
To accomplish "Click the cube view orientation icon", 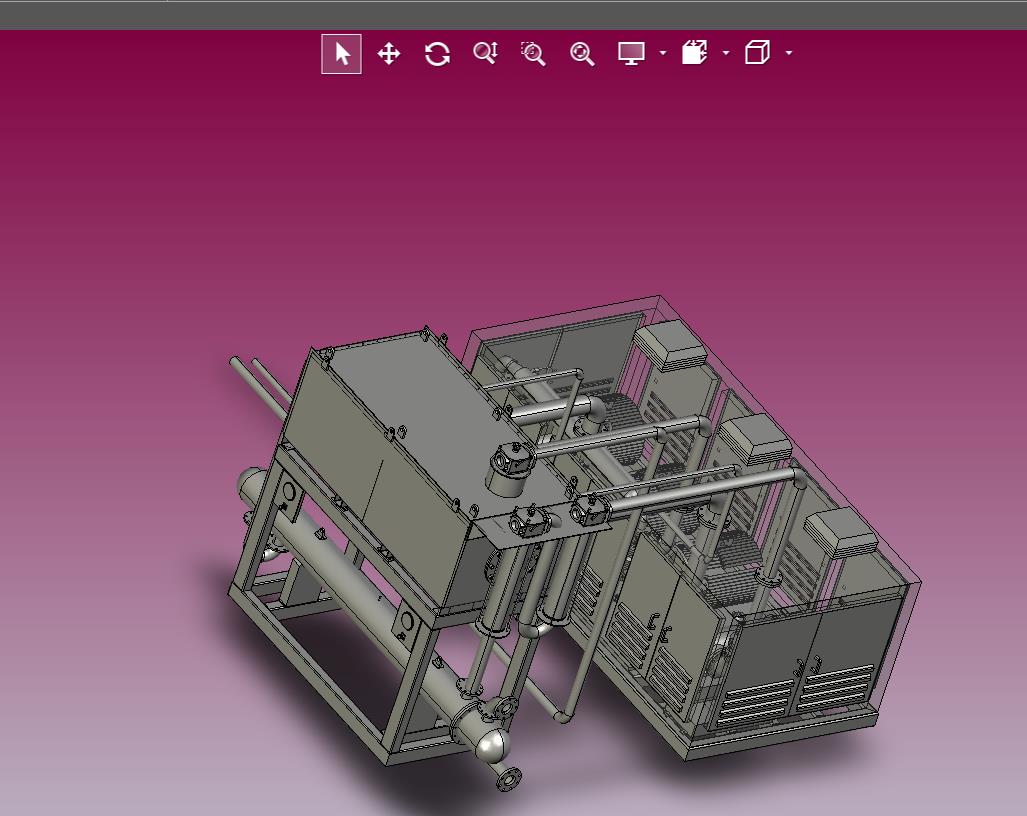I will point(757,52).
